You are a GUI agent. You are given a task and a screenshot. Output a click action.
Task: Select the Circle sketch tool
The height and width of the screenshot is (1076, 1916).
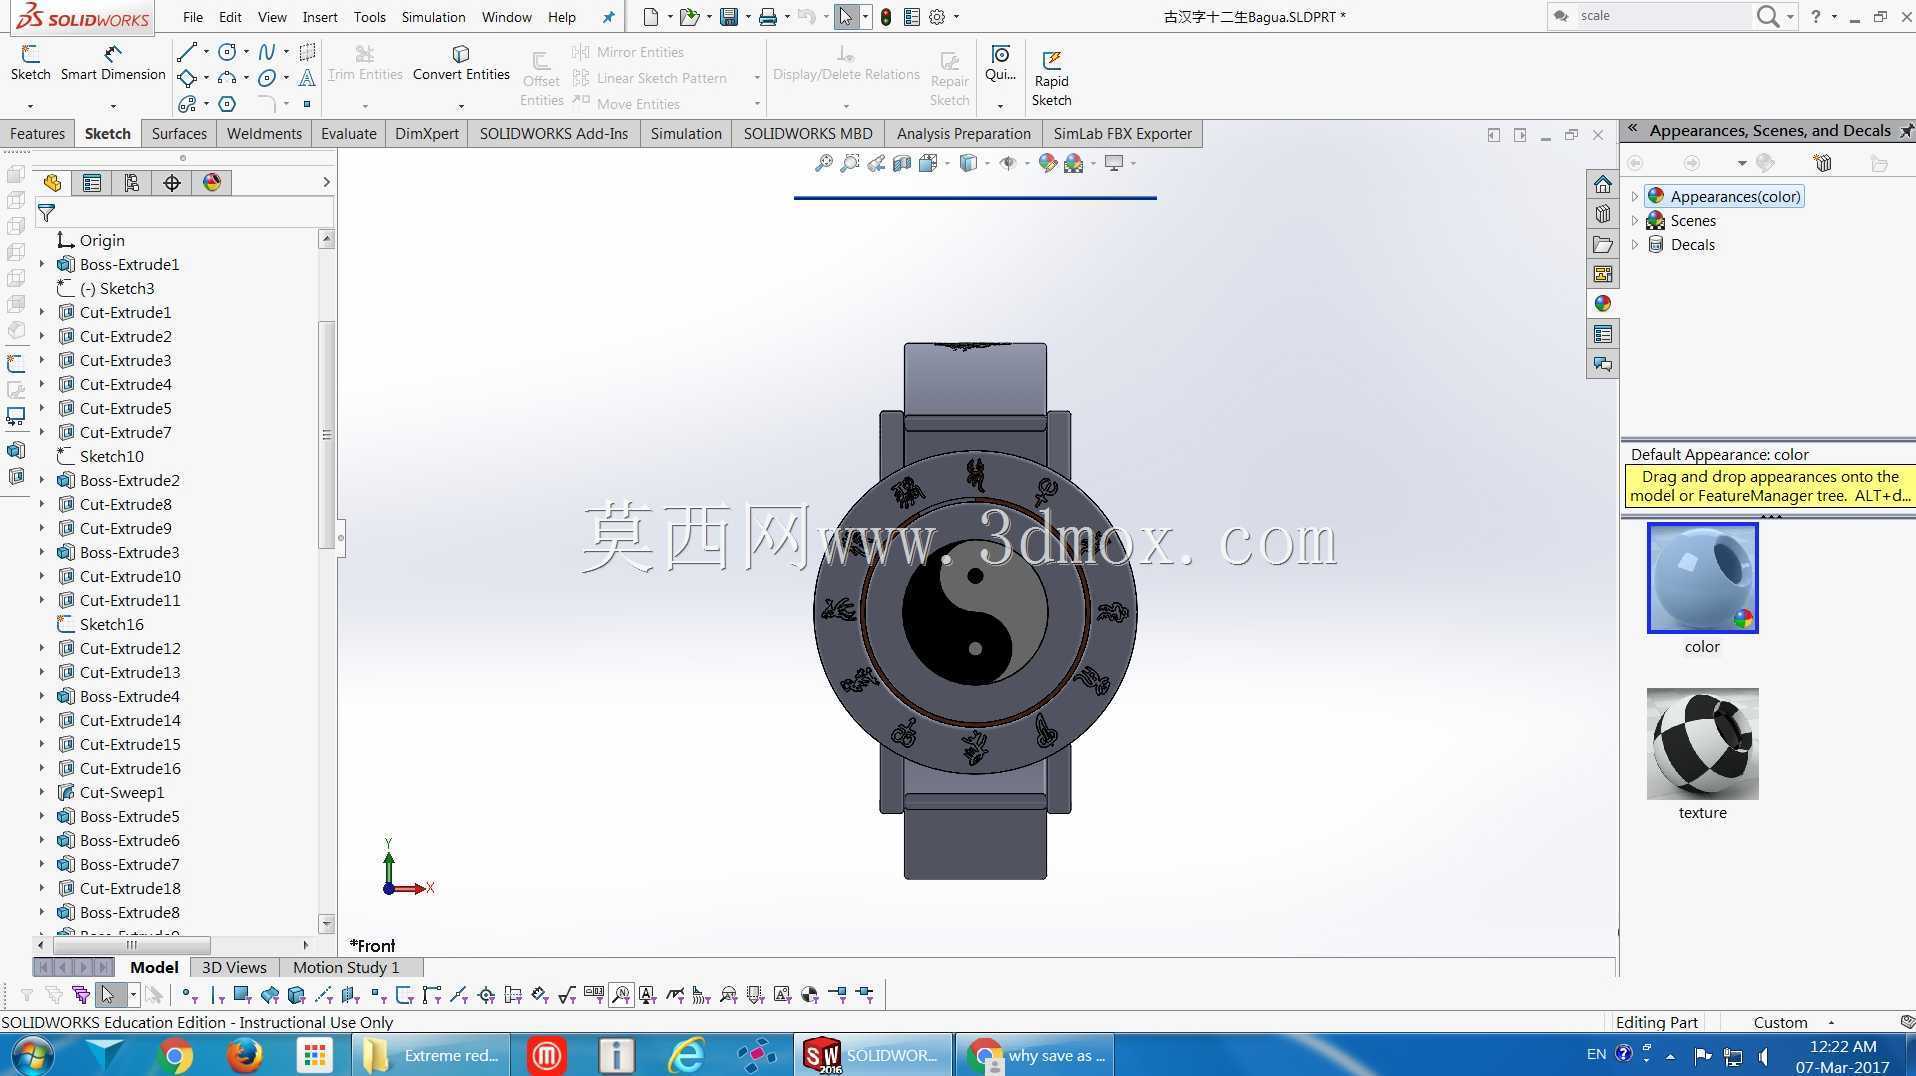click(227, 52)
